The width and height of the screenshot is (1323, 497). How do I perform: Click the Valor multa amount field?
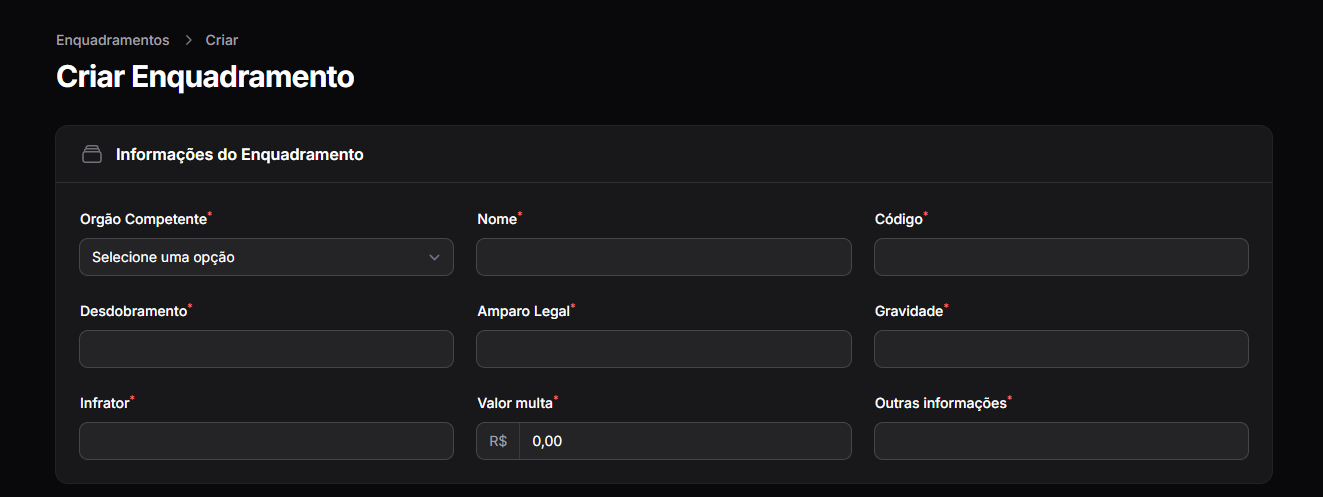685,441
